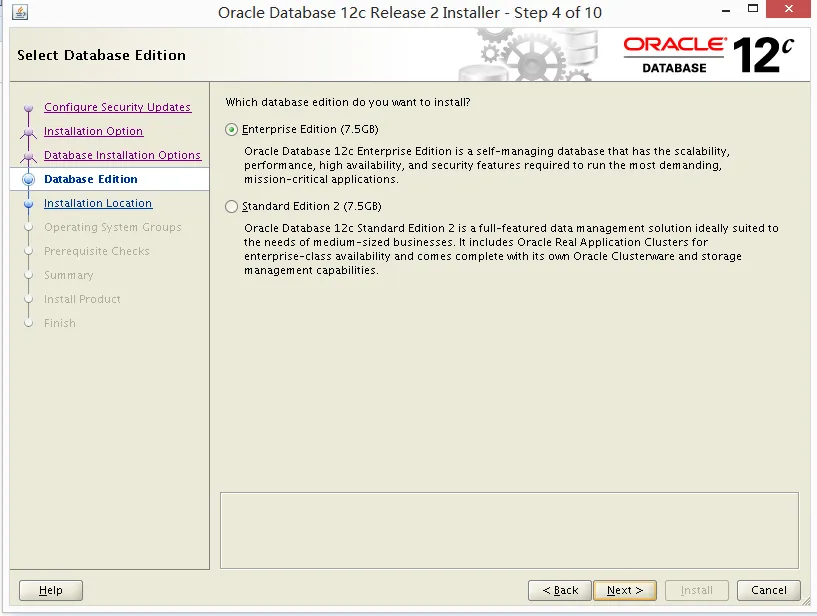This screenshot has height=616, width=817.
Task: Go to Installation Option step
Action: click(x=93, y=131)
